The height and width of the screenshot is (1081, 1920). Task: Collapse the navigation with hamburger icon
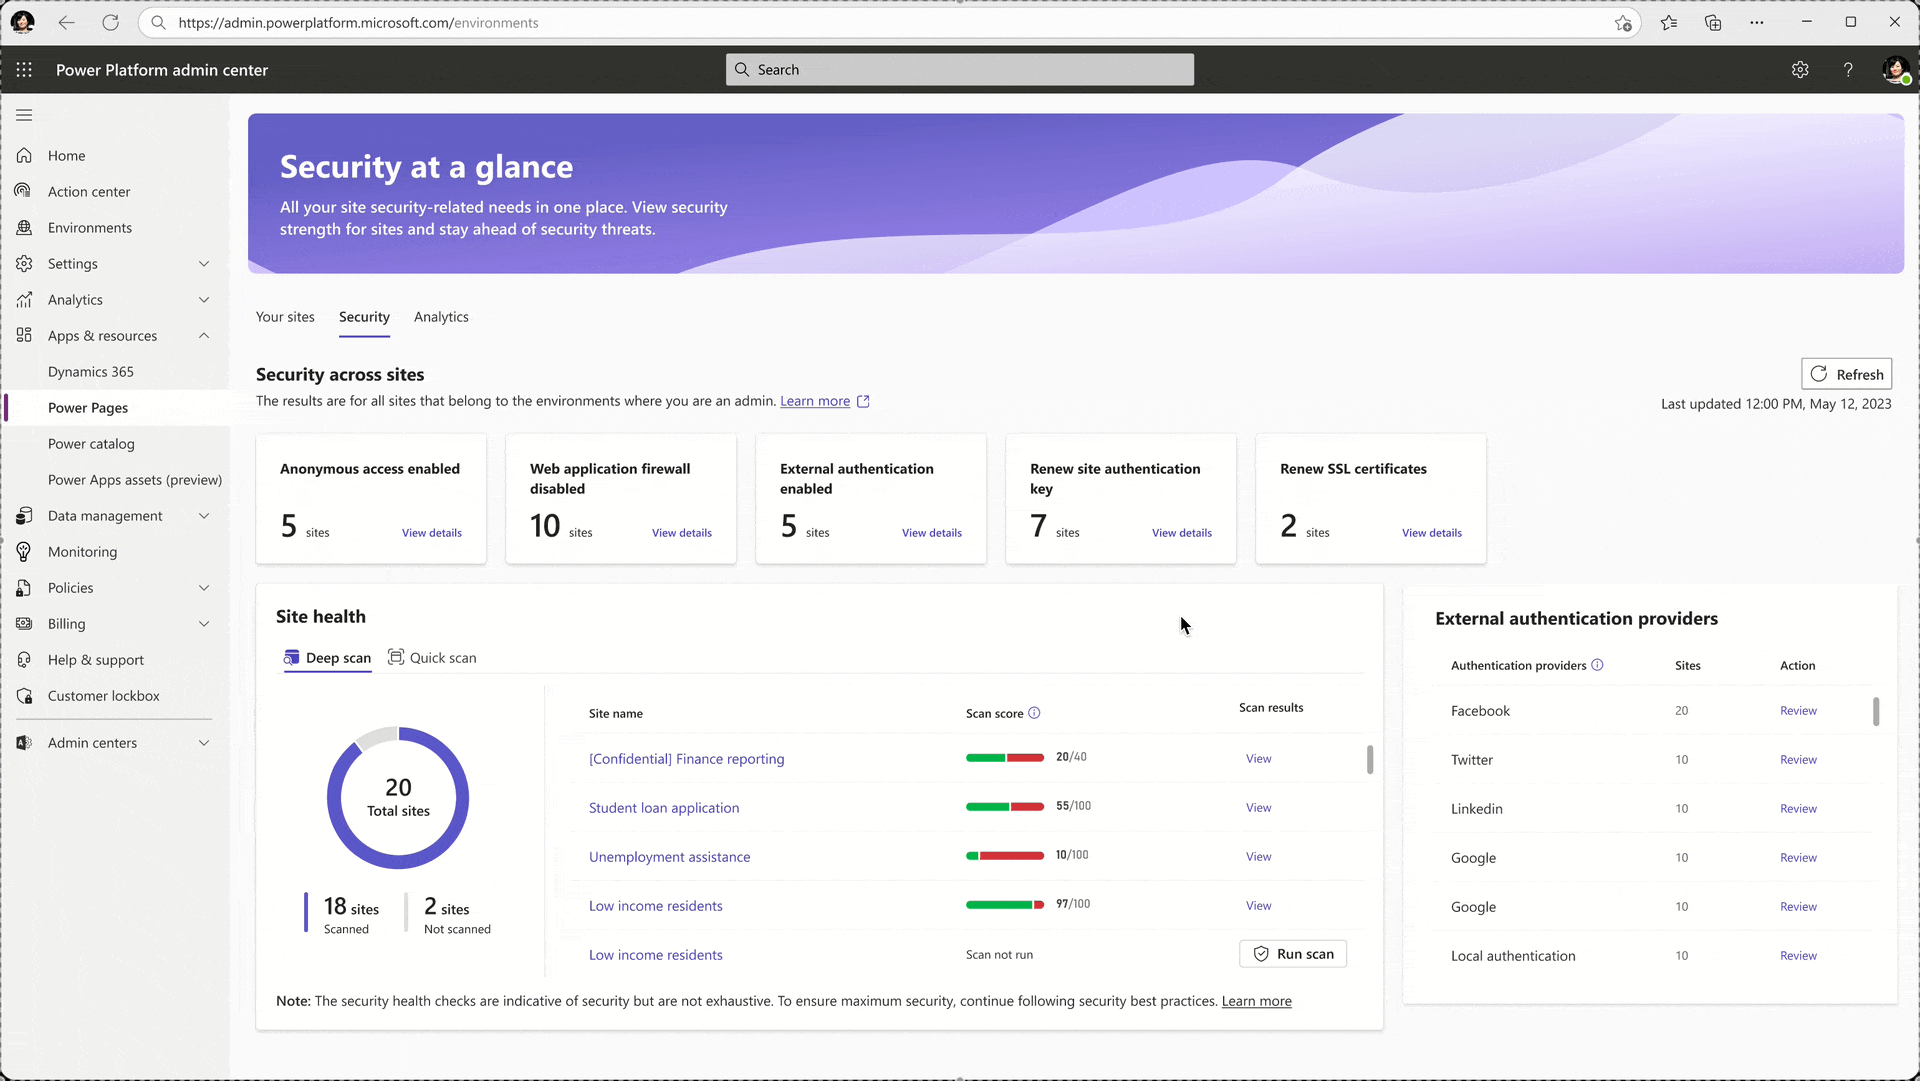pyautogui.click(x=24, y=115)
